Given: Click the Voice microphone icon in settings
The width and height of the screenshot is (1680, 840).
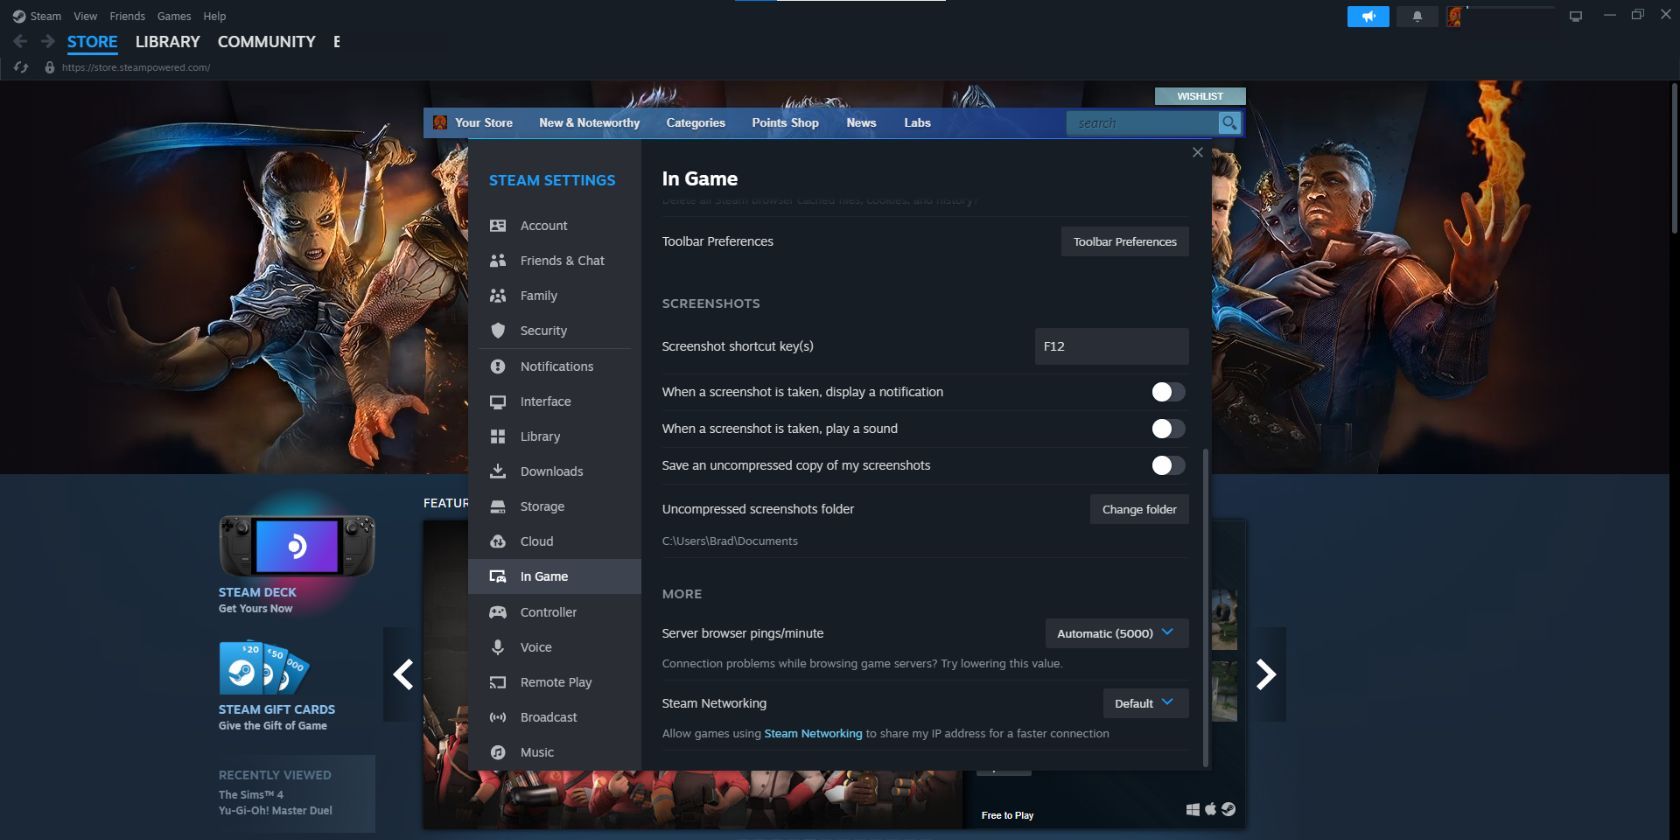Looking at the screenshot, I should pos(497,647).
